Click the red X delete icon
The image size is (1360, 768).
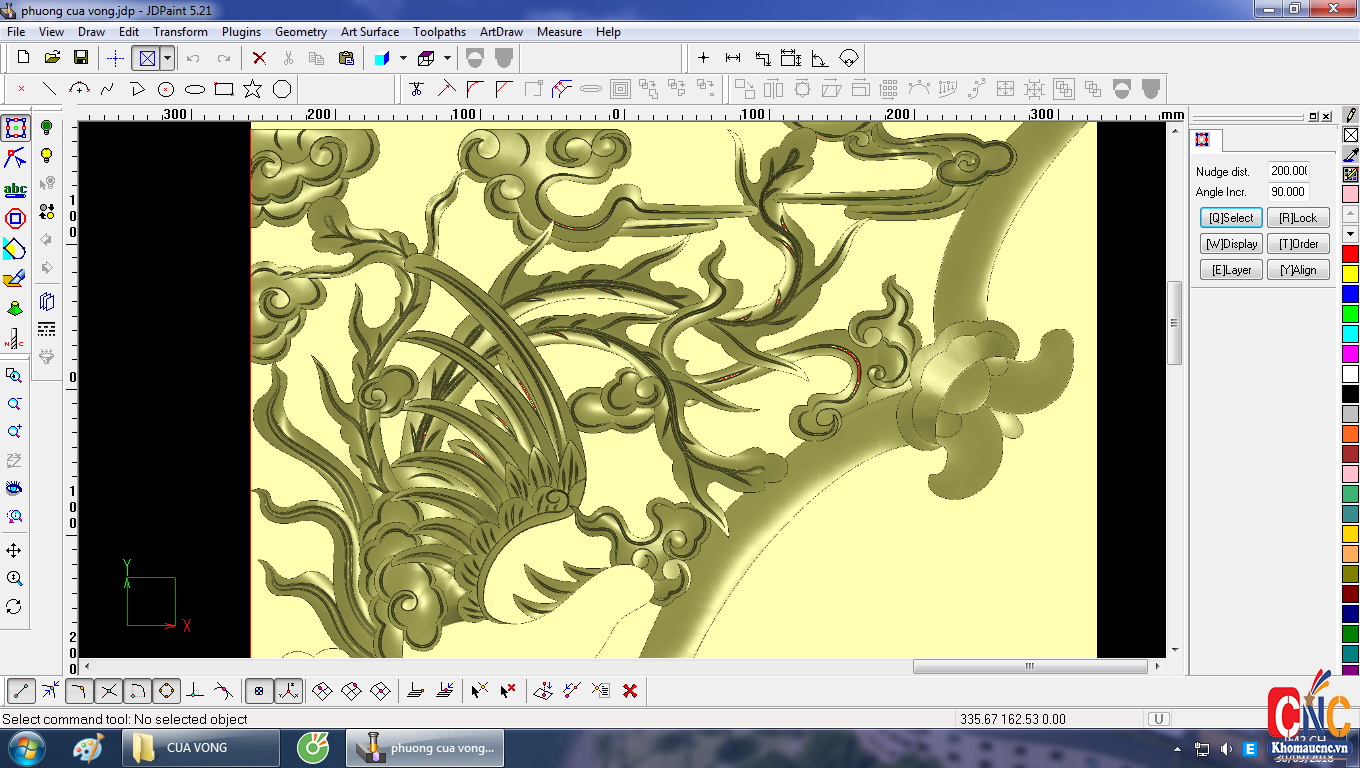click(x=259, y=58)
